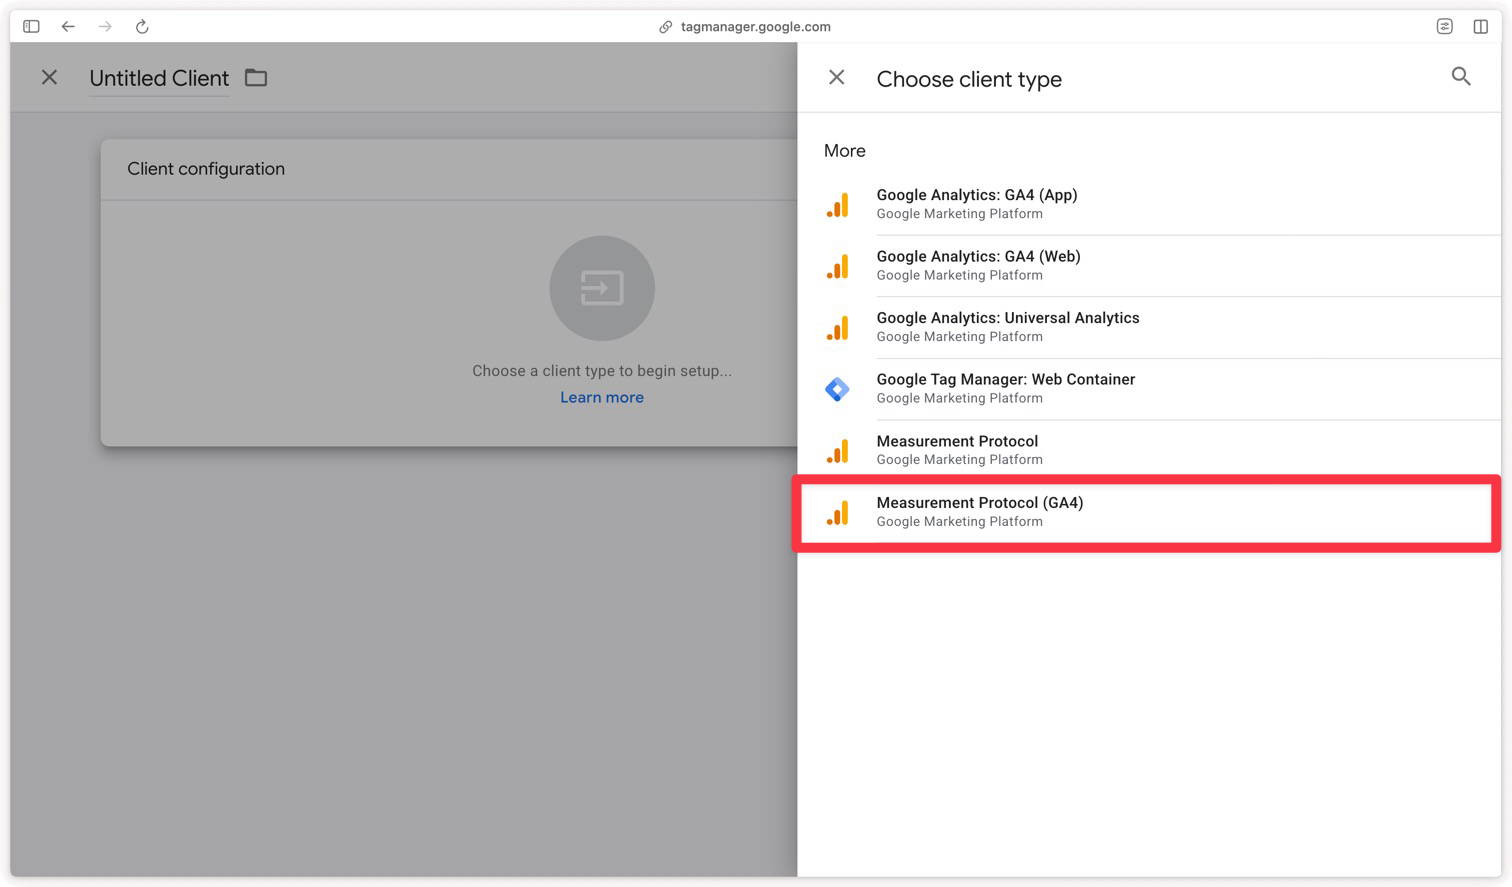The height and width of the screenshot is (887, 1512).
Task: Open the Learn more link
Action: [x=602, y=397]
